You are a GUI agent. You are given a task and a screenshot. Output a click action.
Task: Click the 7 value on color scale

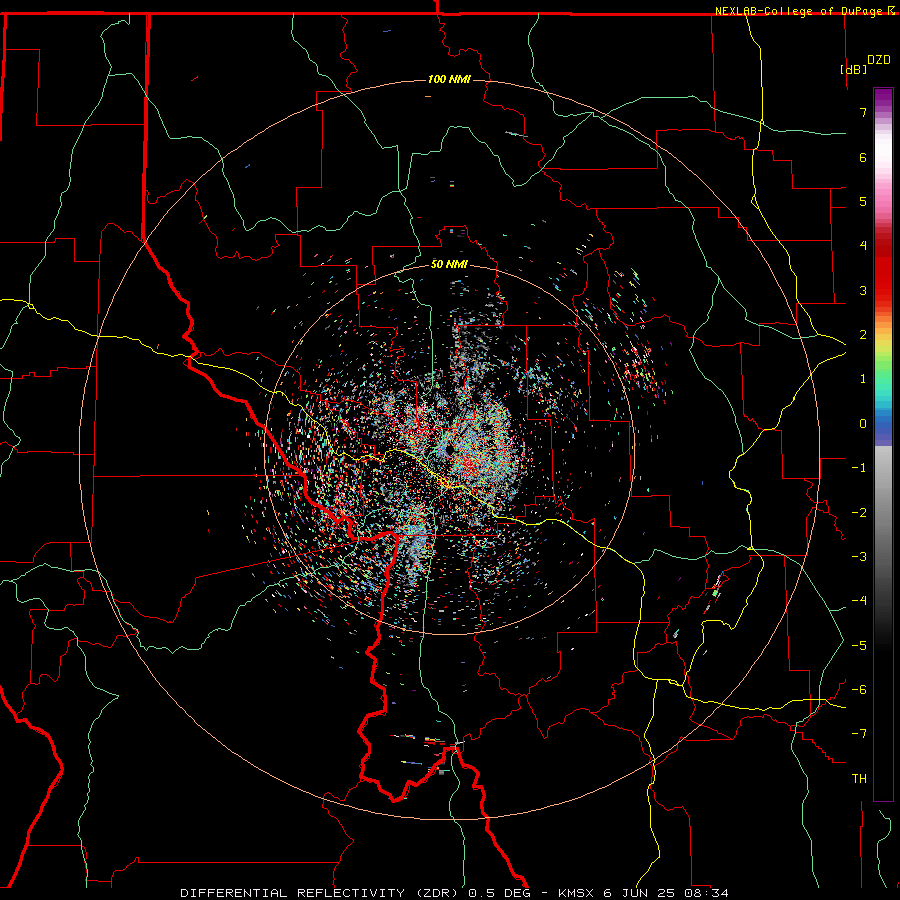[x=863, y=112]
